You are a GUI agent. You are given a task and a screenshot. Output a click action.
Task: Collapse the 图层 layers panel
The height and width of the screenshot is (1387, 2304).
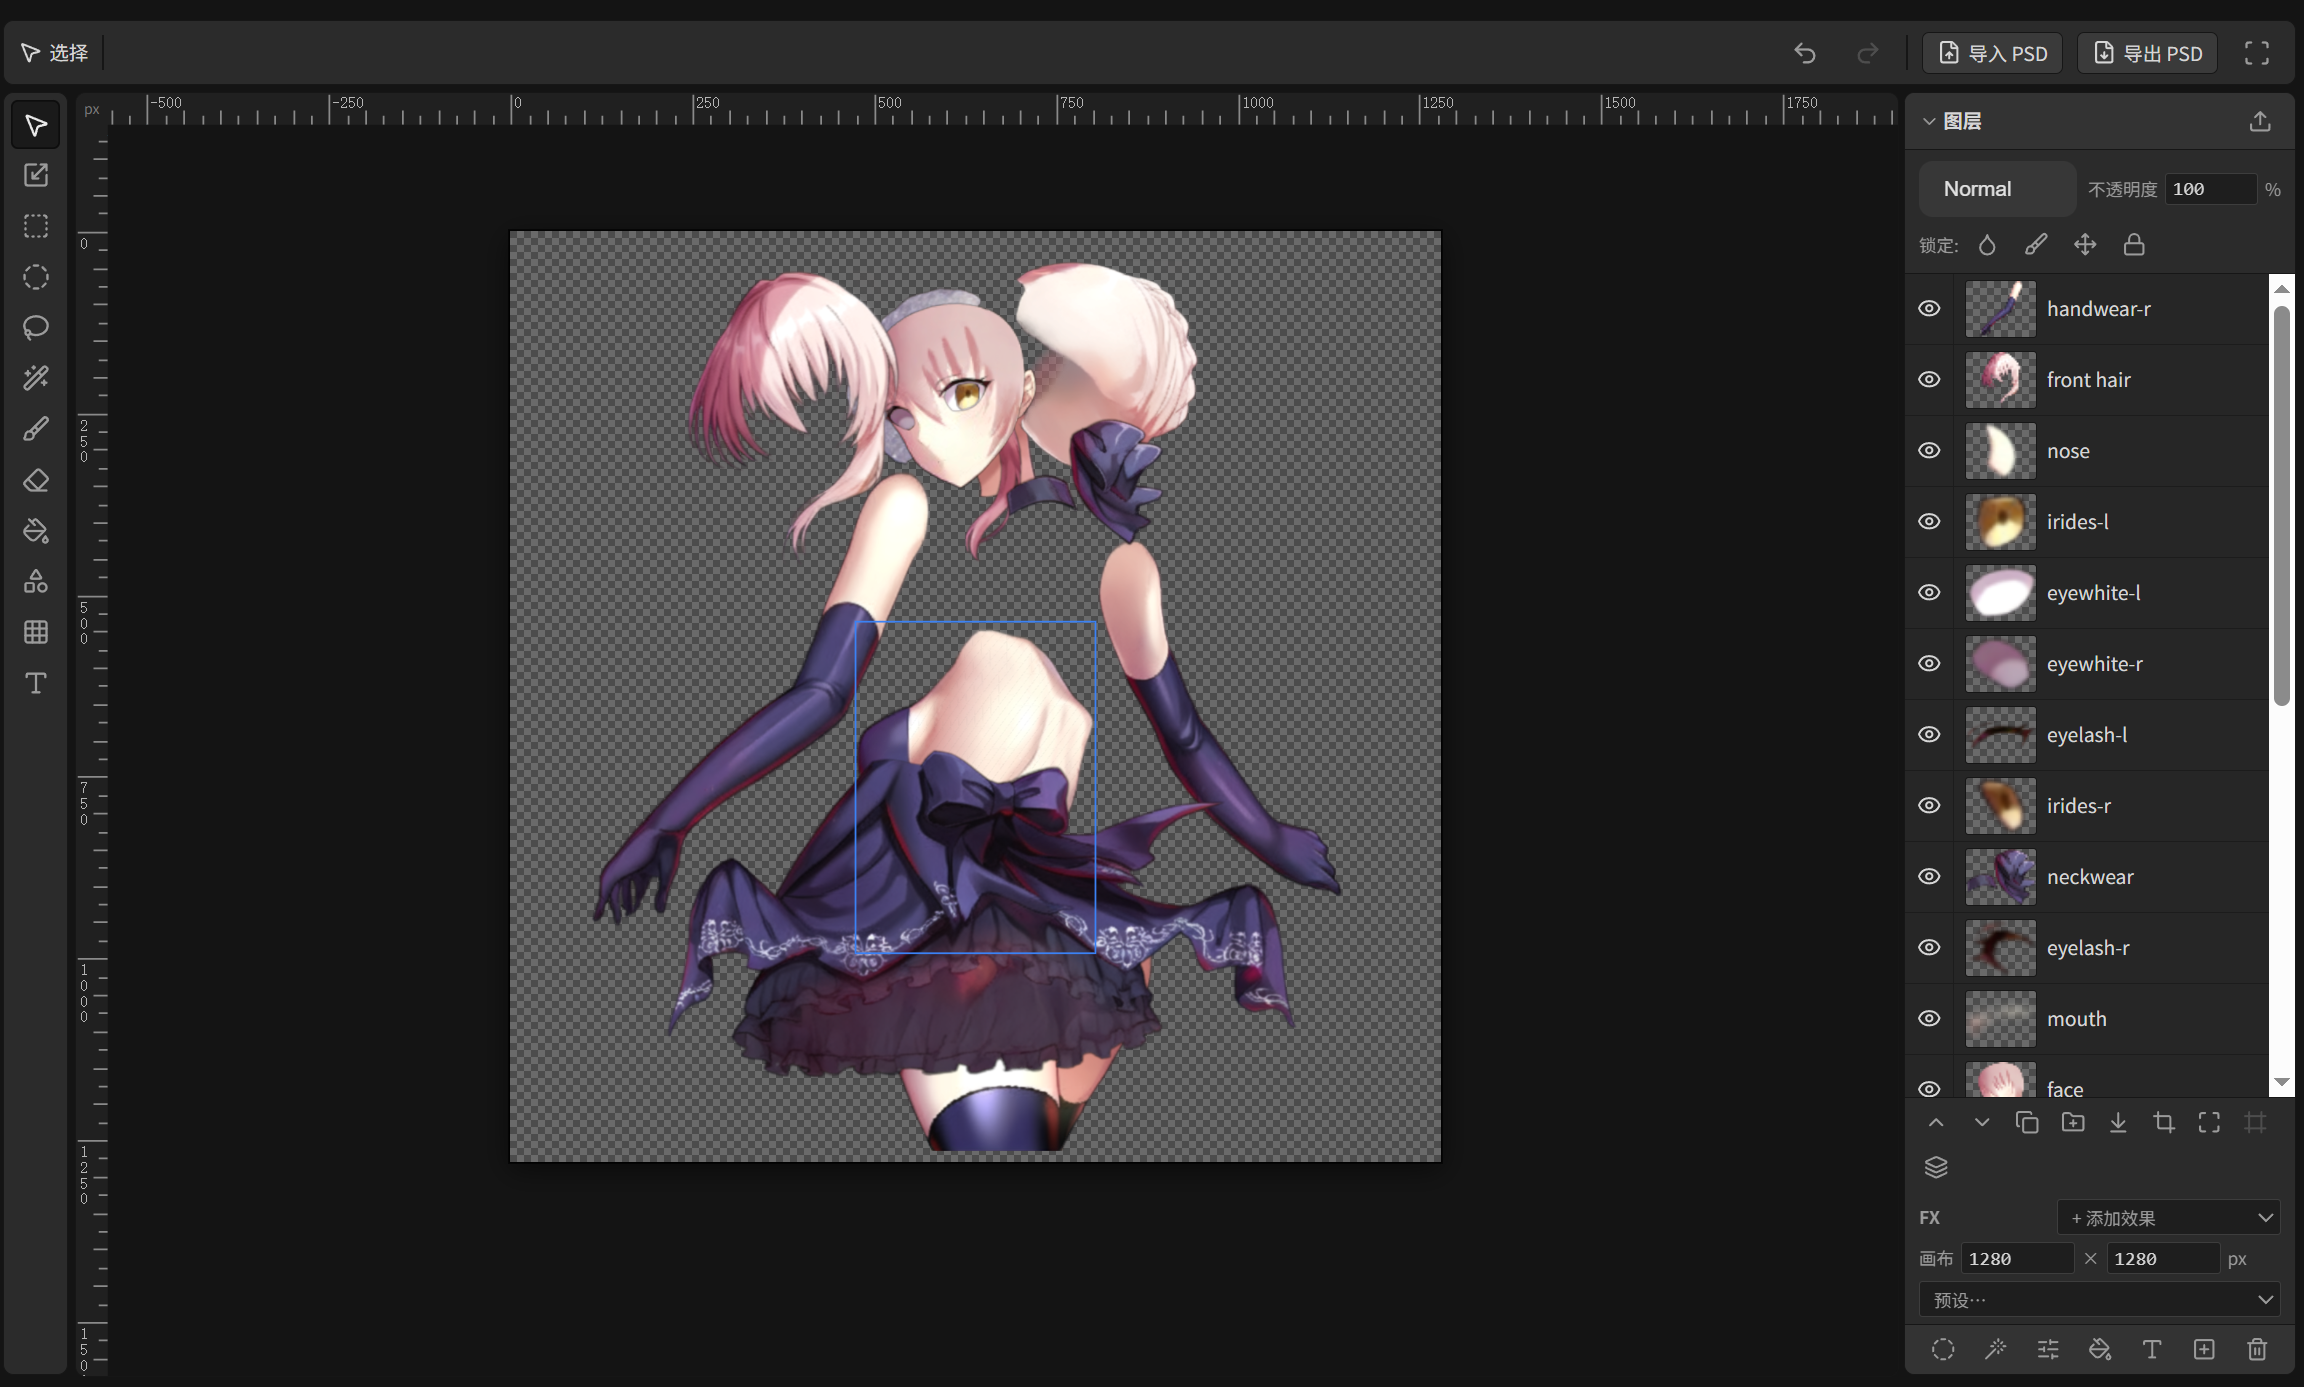(x=1929, y=121)
